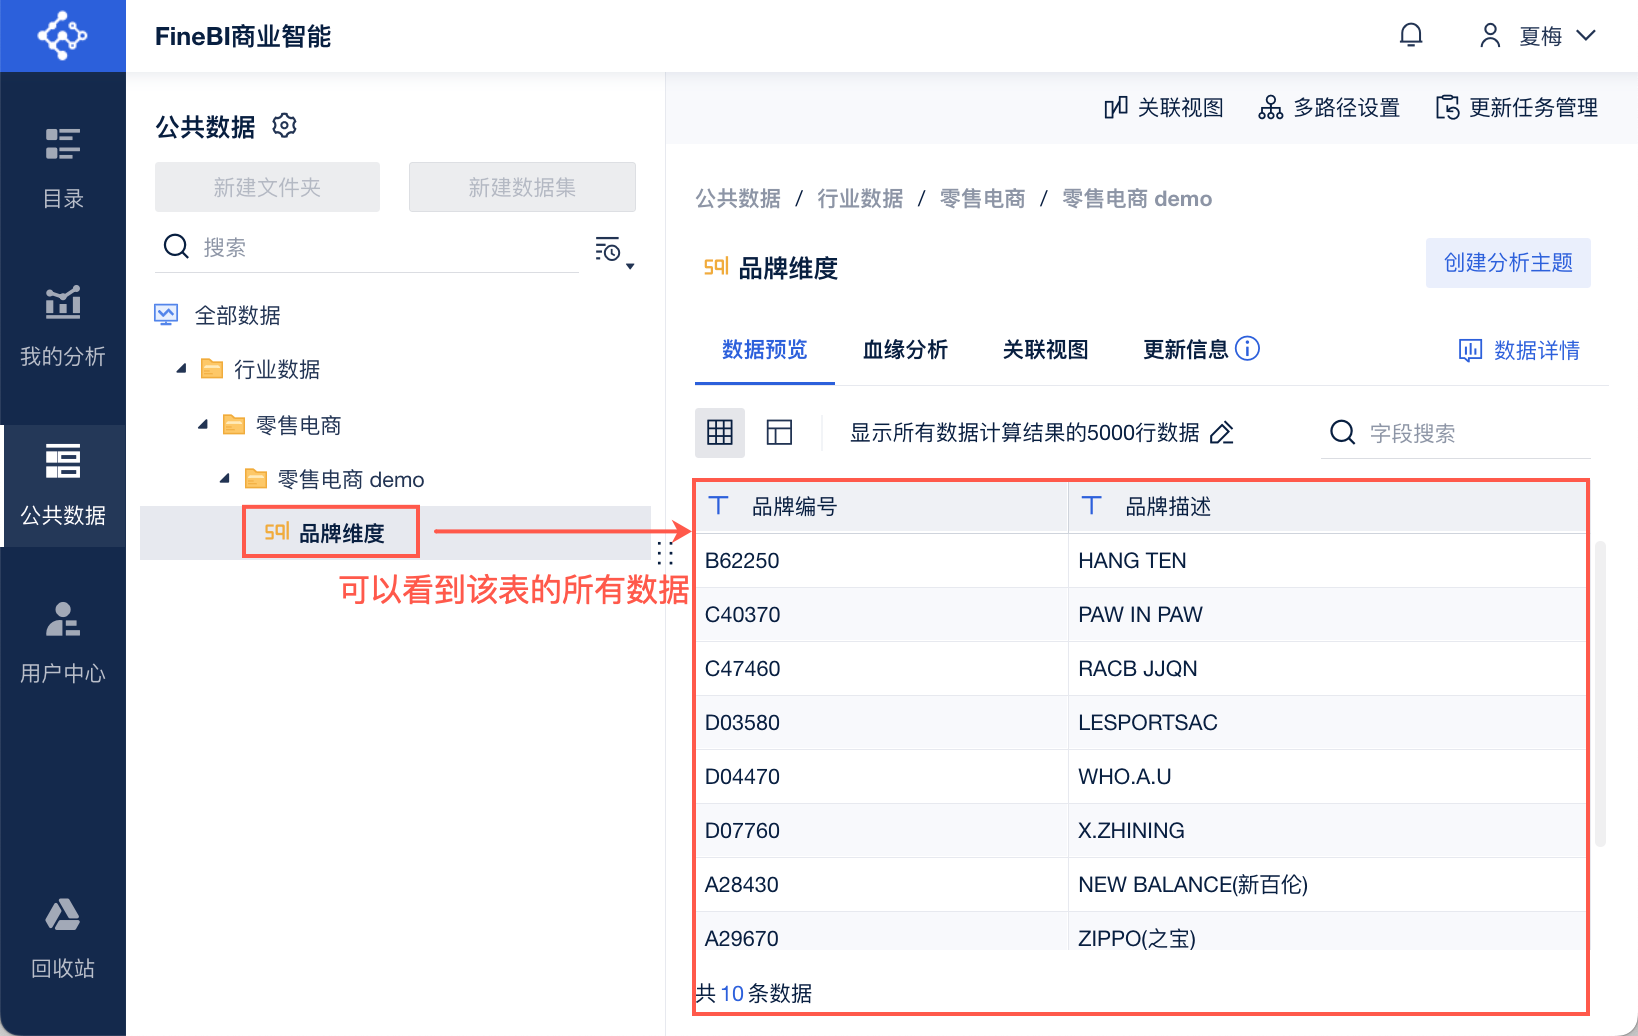Open 数据详情 data details
Screen dimensions: 1638x1036
pos(1519,350)
